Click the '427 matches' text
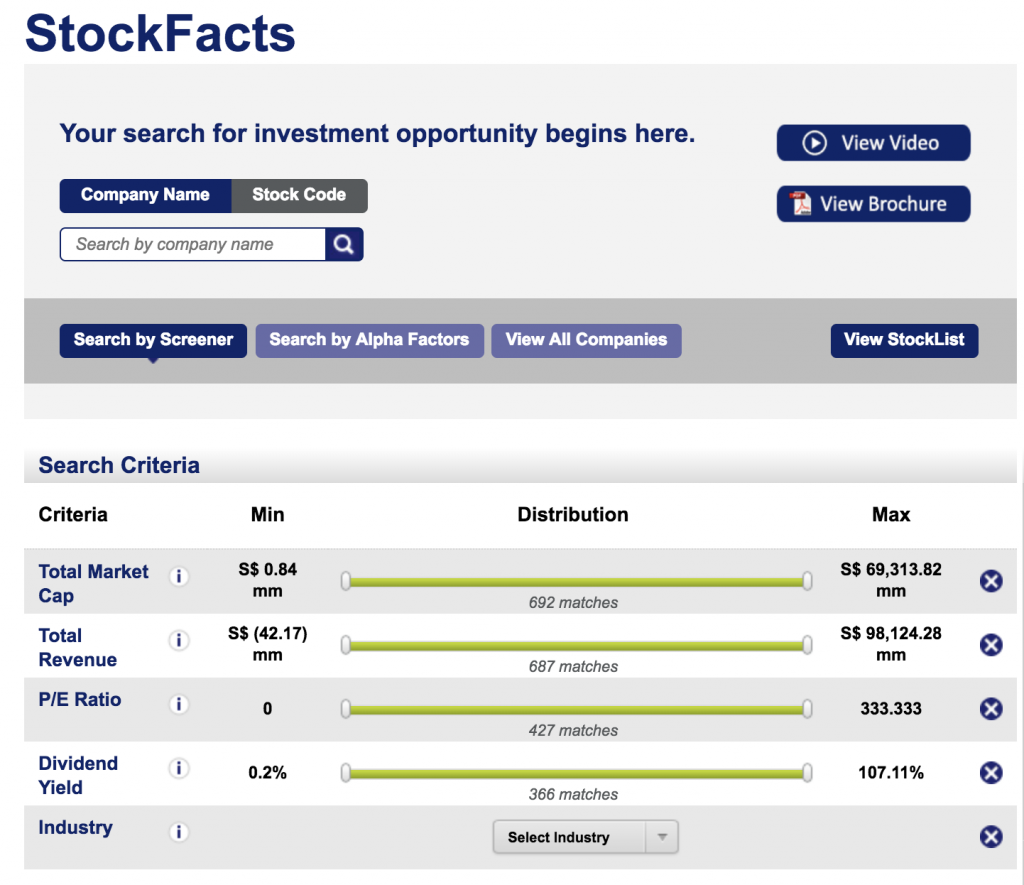This screenshot has height=885, width=1024. tap(573, 730)
